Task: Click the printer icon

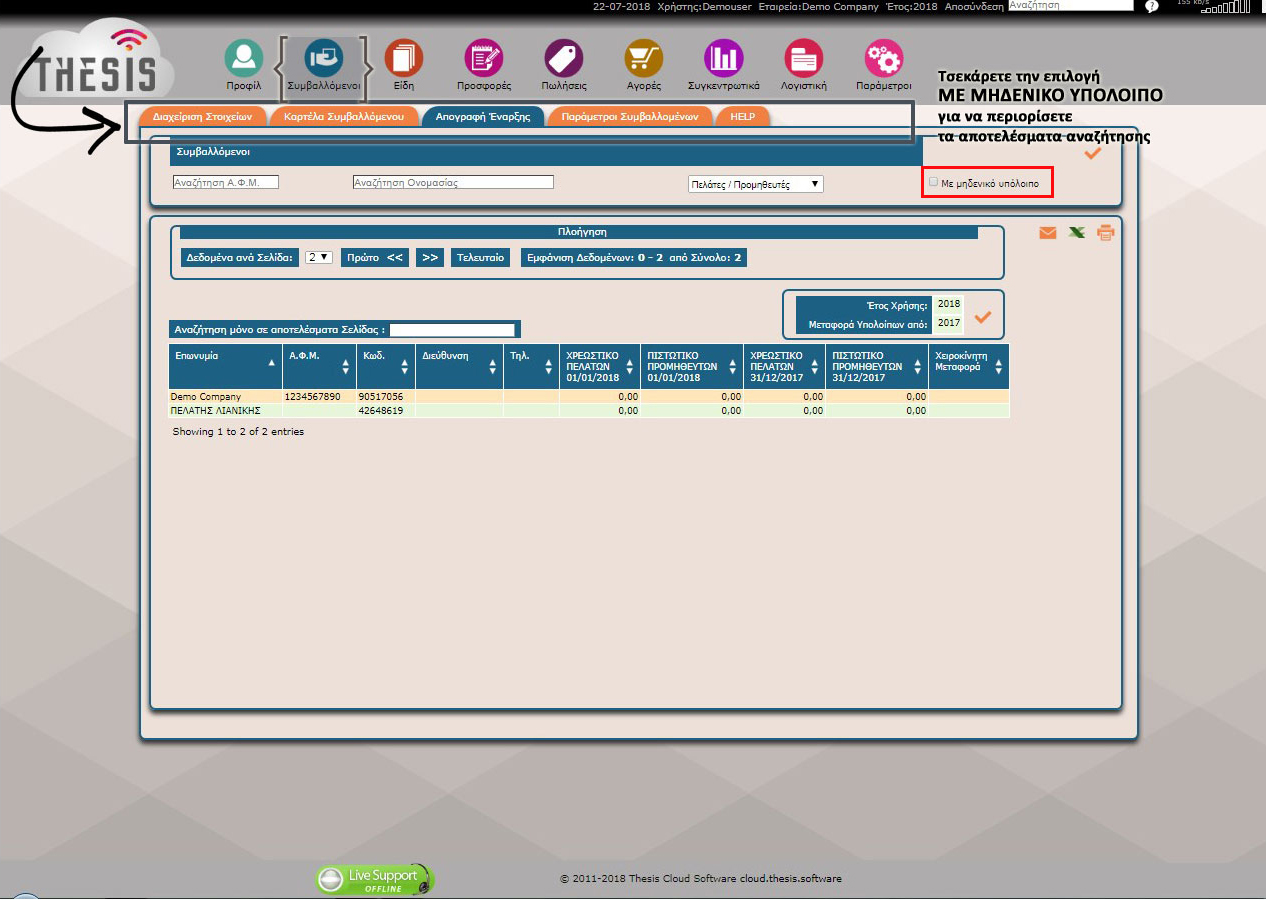Action: tap(1105, 233)
